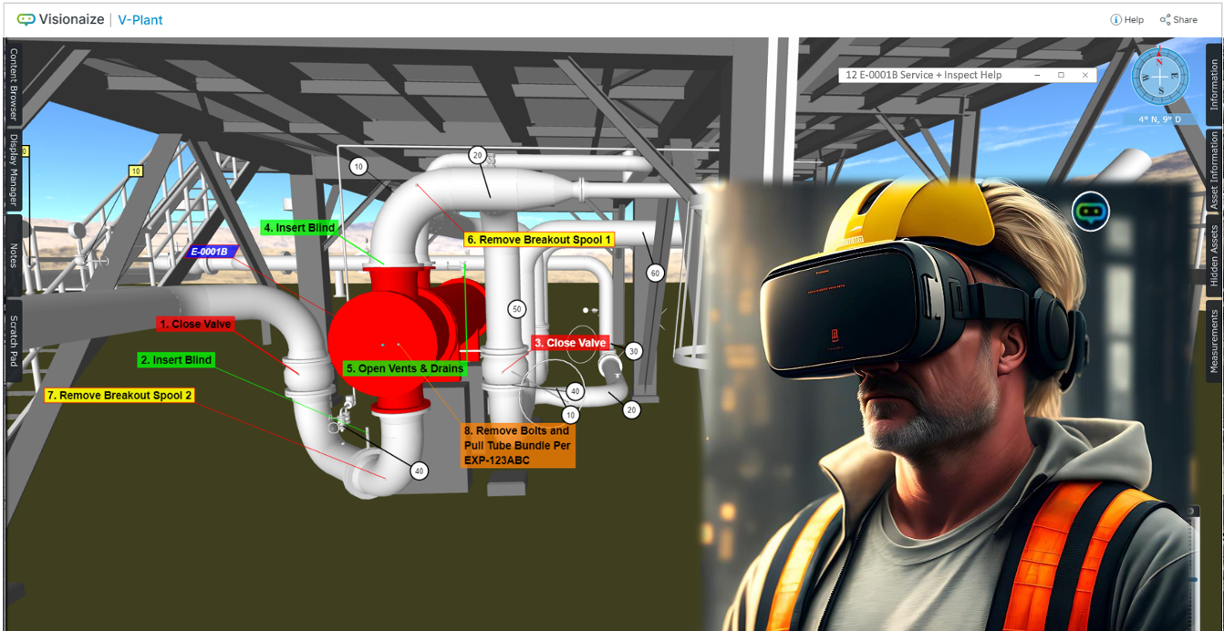Open the Measurements side tab
This screenshot has height=632, width=1224.
[1214, 341]
